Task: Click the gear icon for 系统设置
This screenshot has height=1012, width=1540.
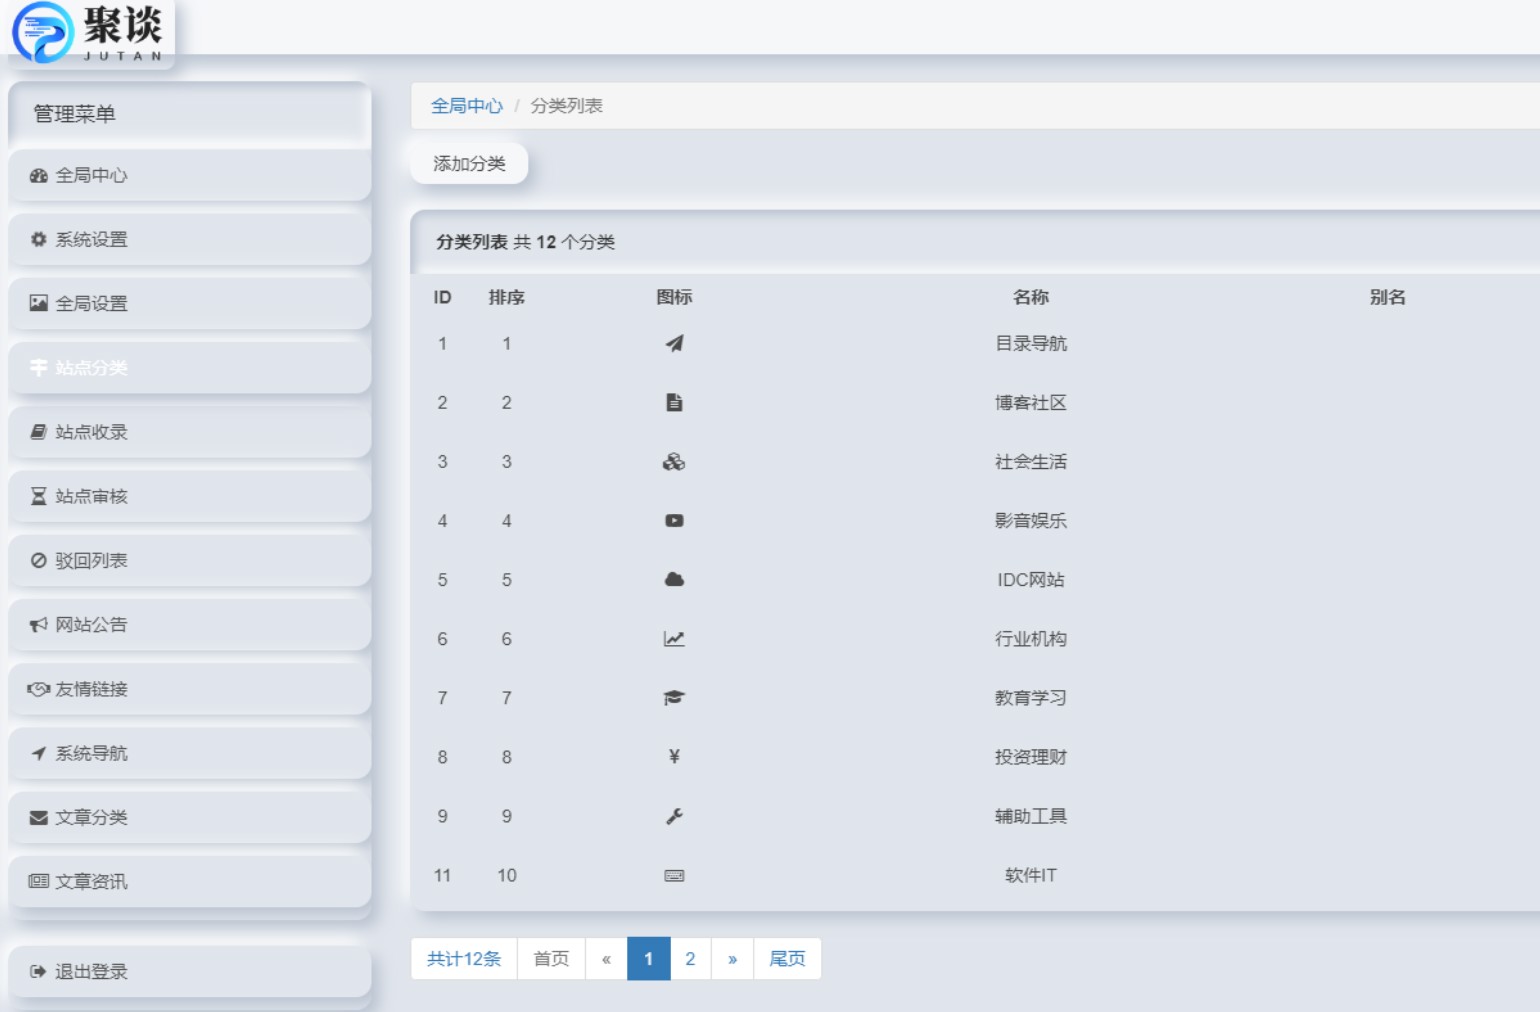Action: click(x=37, y=239)
